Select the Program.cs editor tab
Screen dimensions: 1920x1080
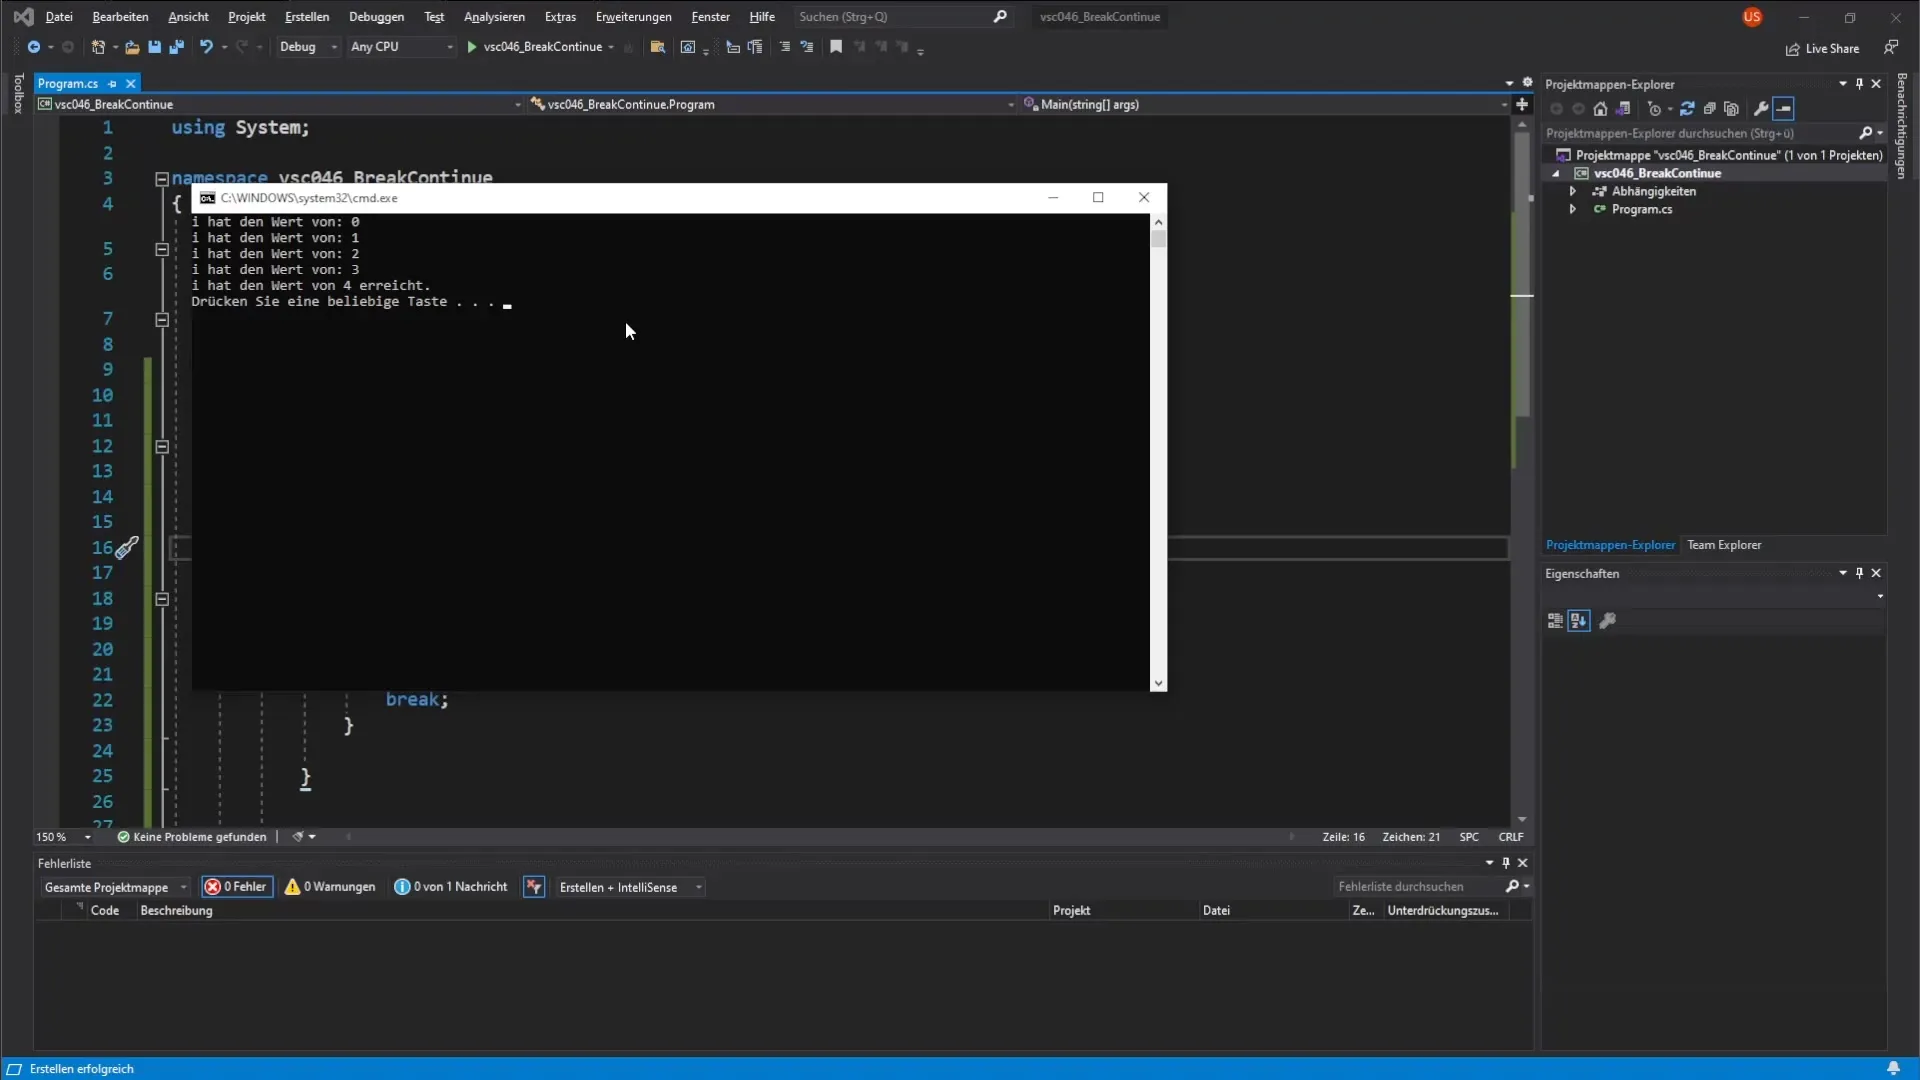coord(68,84)
